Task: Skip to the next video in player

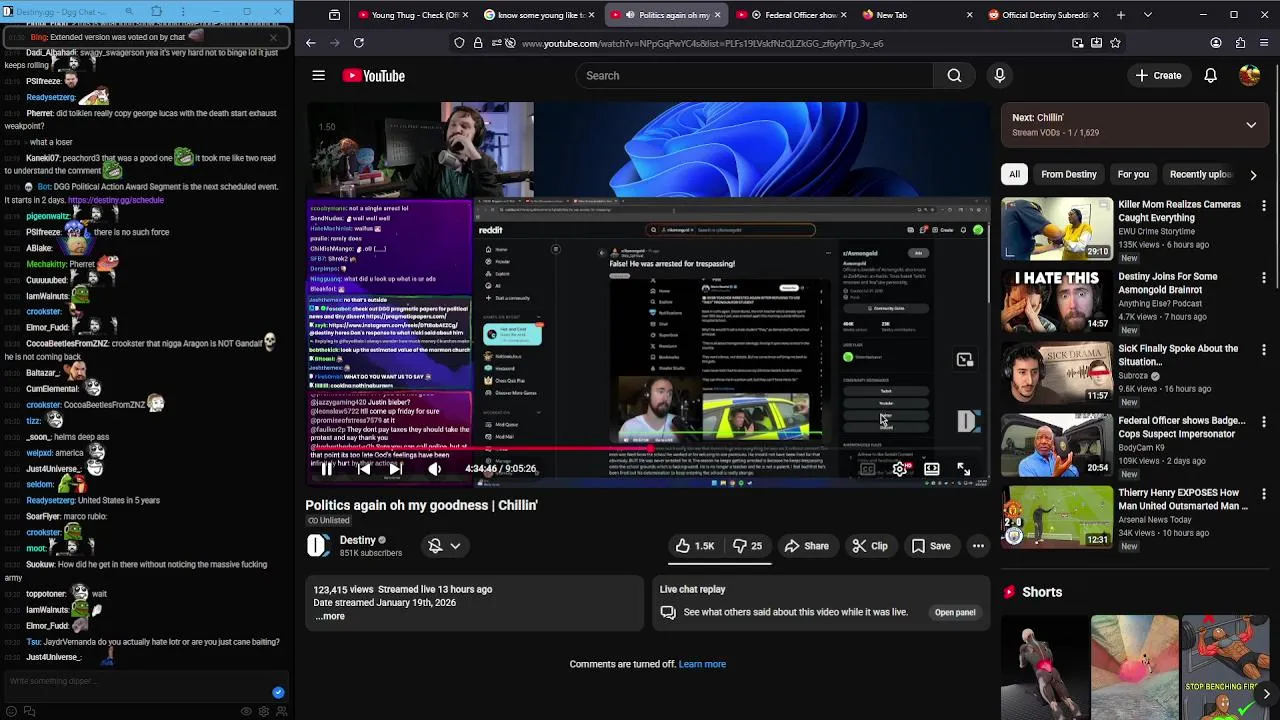Action: pyautogui.click(x=395, y=468)
